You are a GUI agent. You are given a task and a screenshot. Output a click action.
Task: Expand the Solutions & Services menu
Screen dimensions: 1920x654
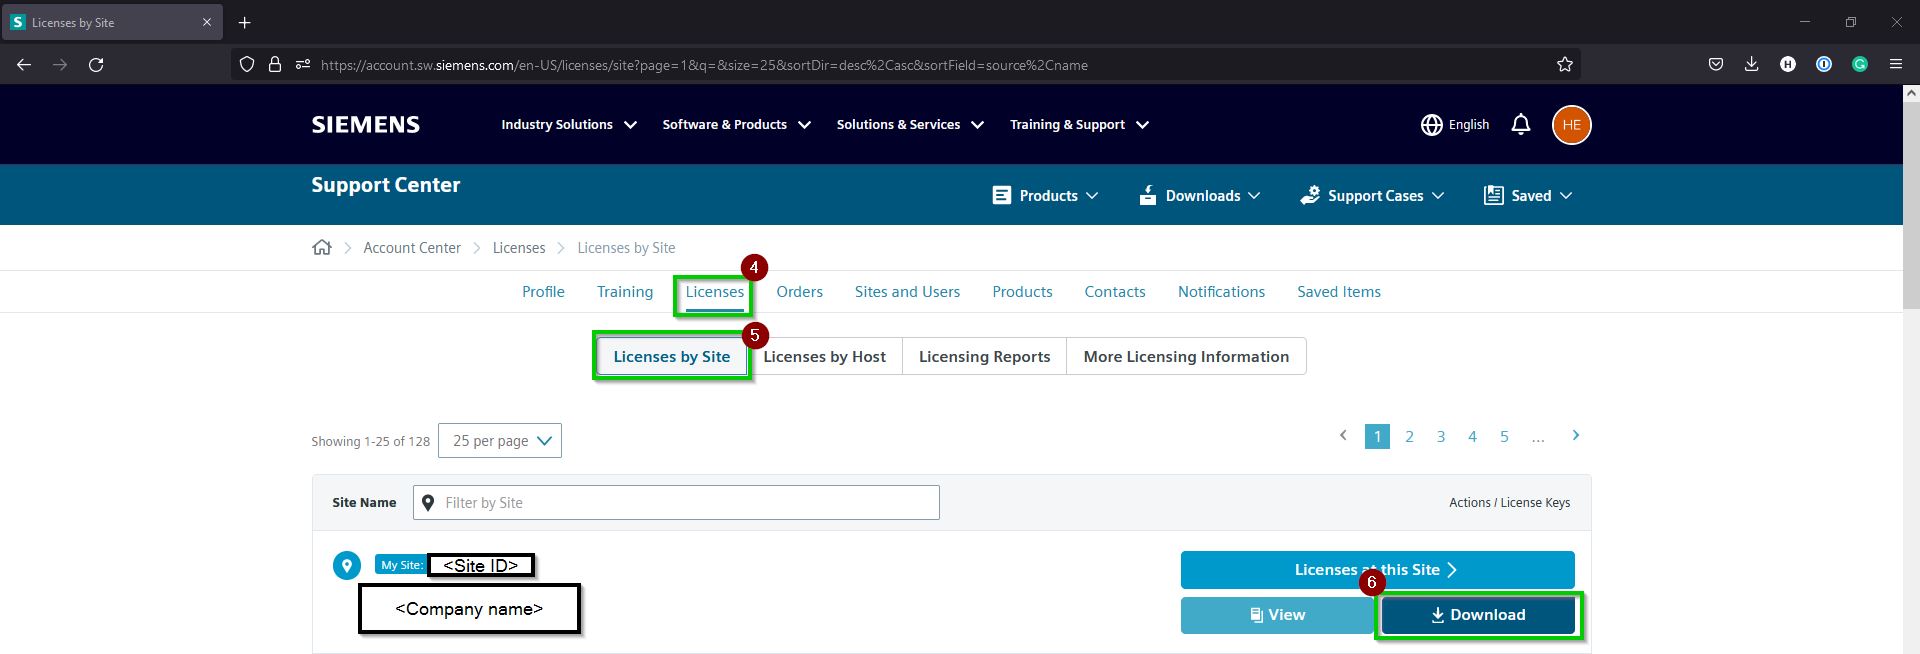click(x=911, y=125)
